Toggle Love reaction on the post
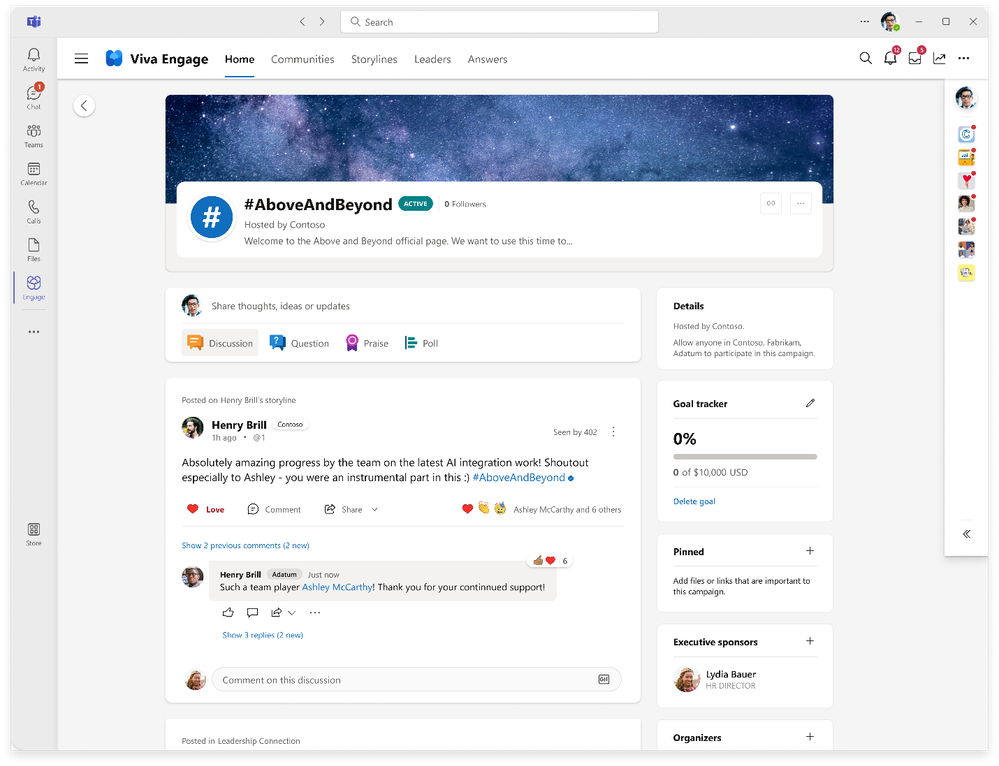Viewport: 999px width, 766px height. pyautogui.click(x=206, y=509)
